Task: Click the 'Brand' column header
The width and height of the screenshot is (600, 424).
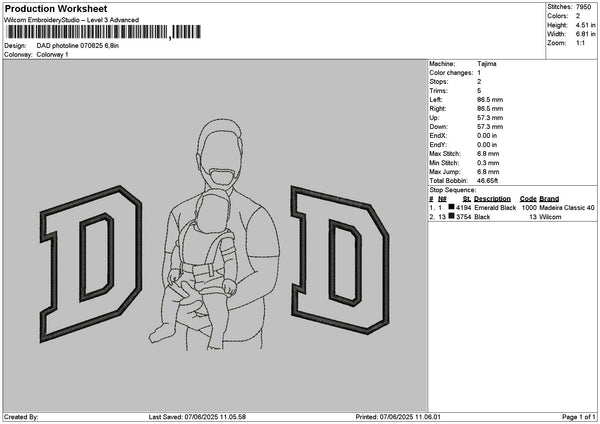Action: coord(549,199)
